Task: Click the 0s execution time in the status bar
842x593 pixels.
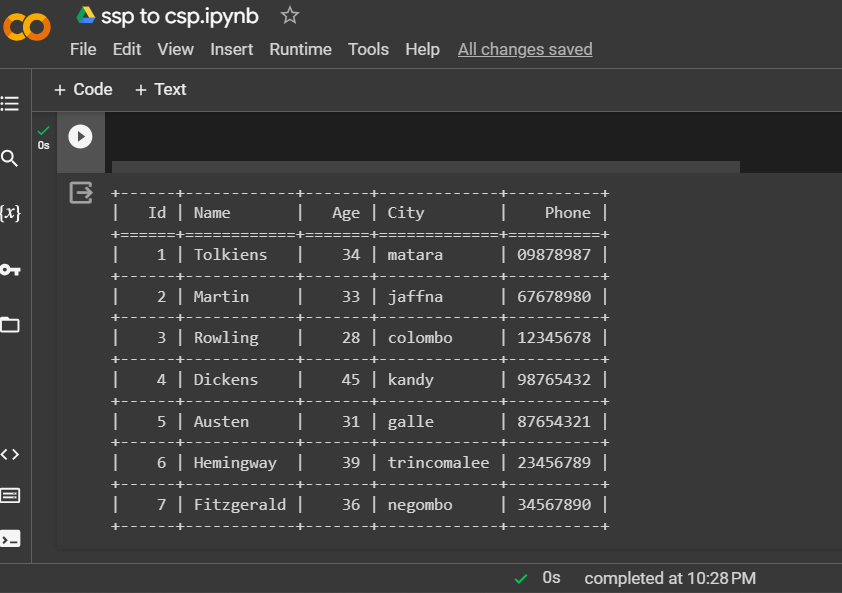Action: (551, 578)
